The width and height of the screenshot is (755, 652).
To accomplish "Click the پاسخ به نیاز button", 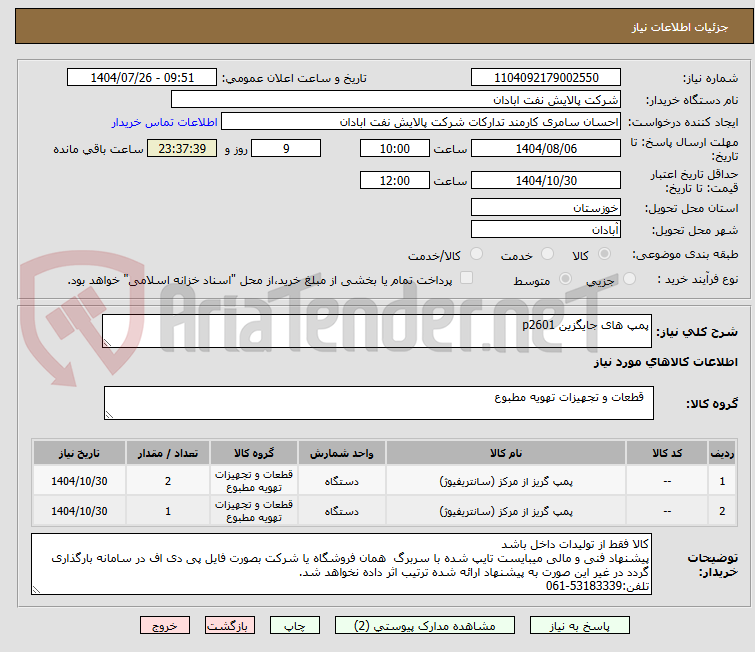I will [580, 626].
